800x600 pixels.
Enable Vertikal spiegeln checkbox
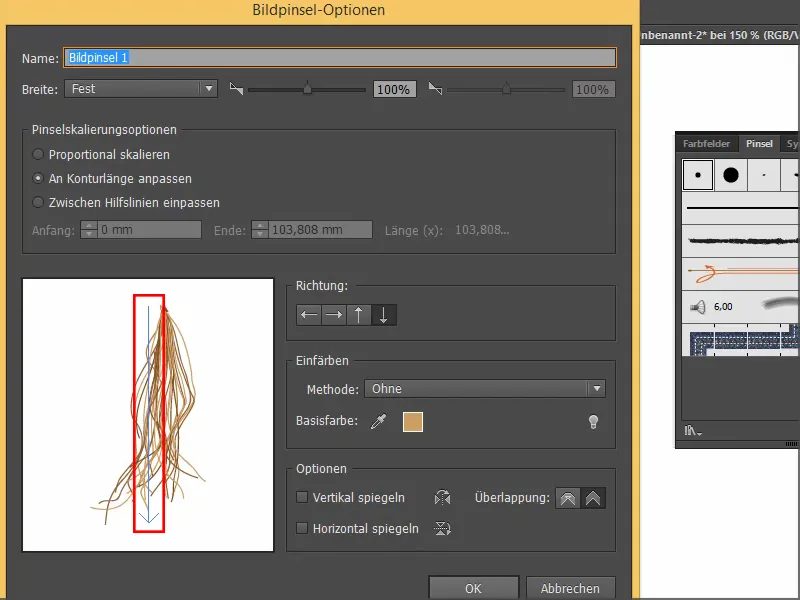(x=302, y=497)
